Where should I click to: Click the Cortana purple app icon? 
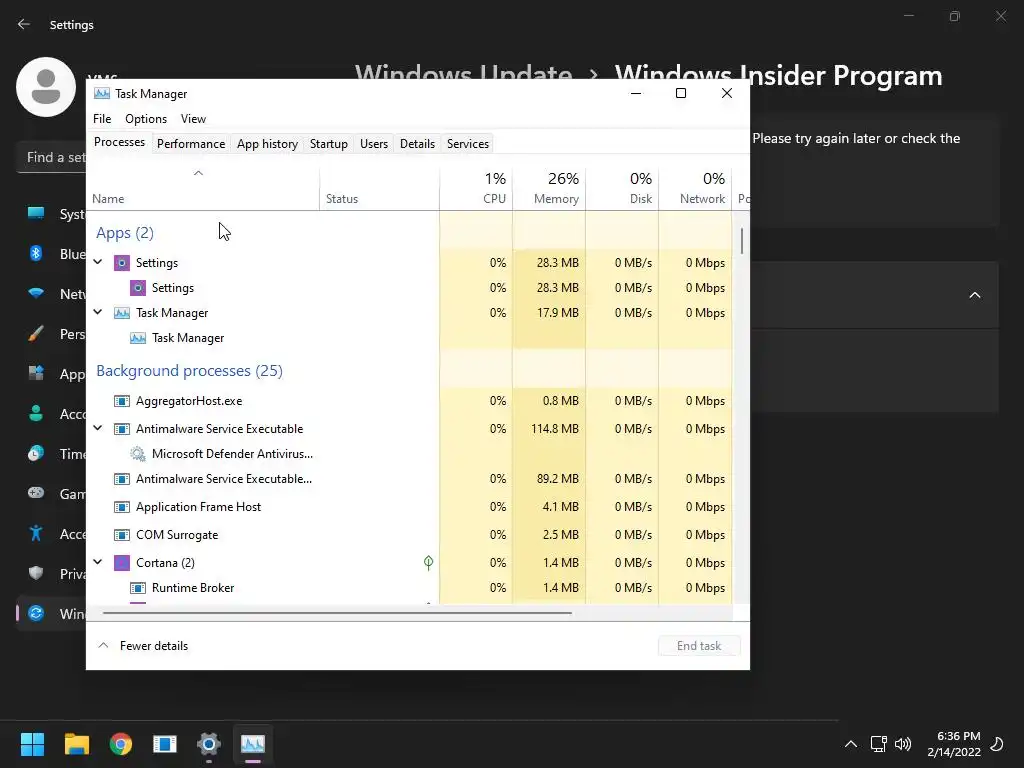tap(121, 563)
